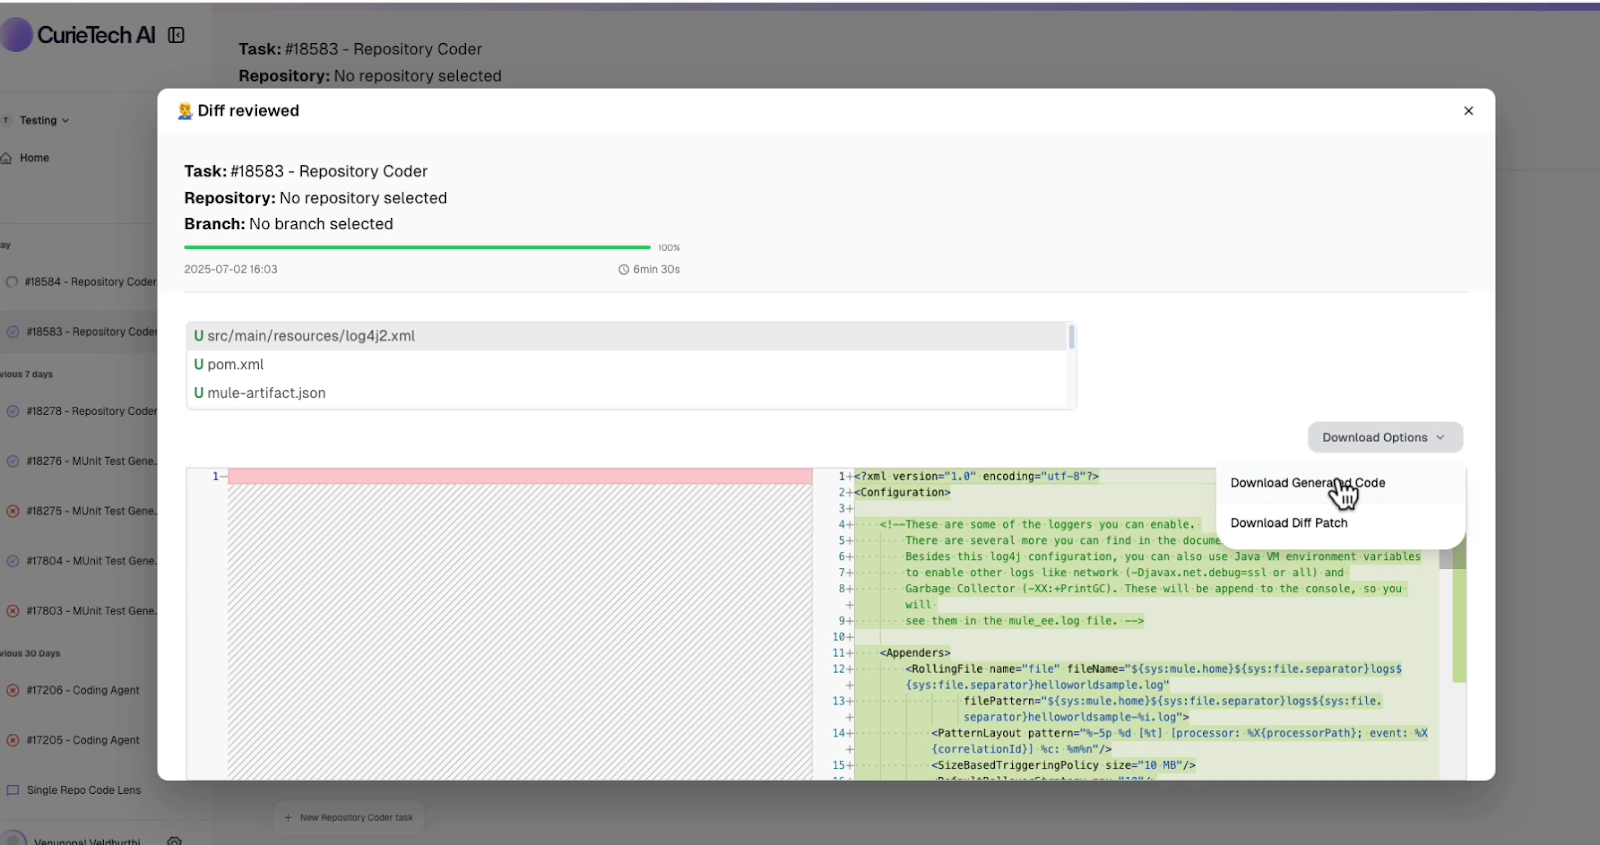Click status icon of task #18278
Image resolution: width=1600 pixels, height=845 pixels.
pyautogui.click(x=13, y=411)
